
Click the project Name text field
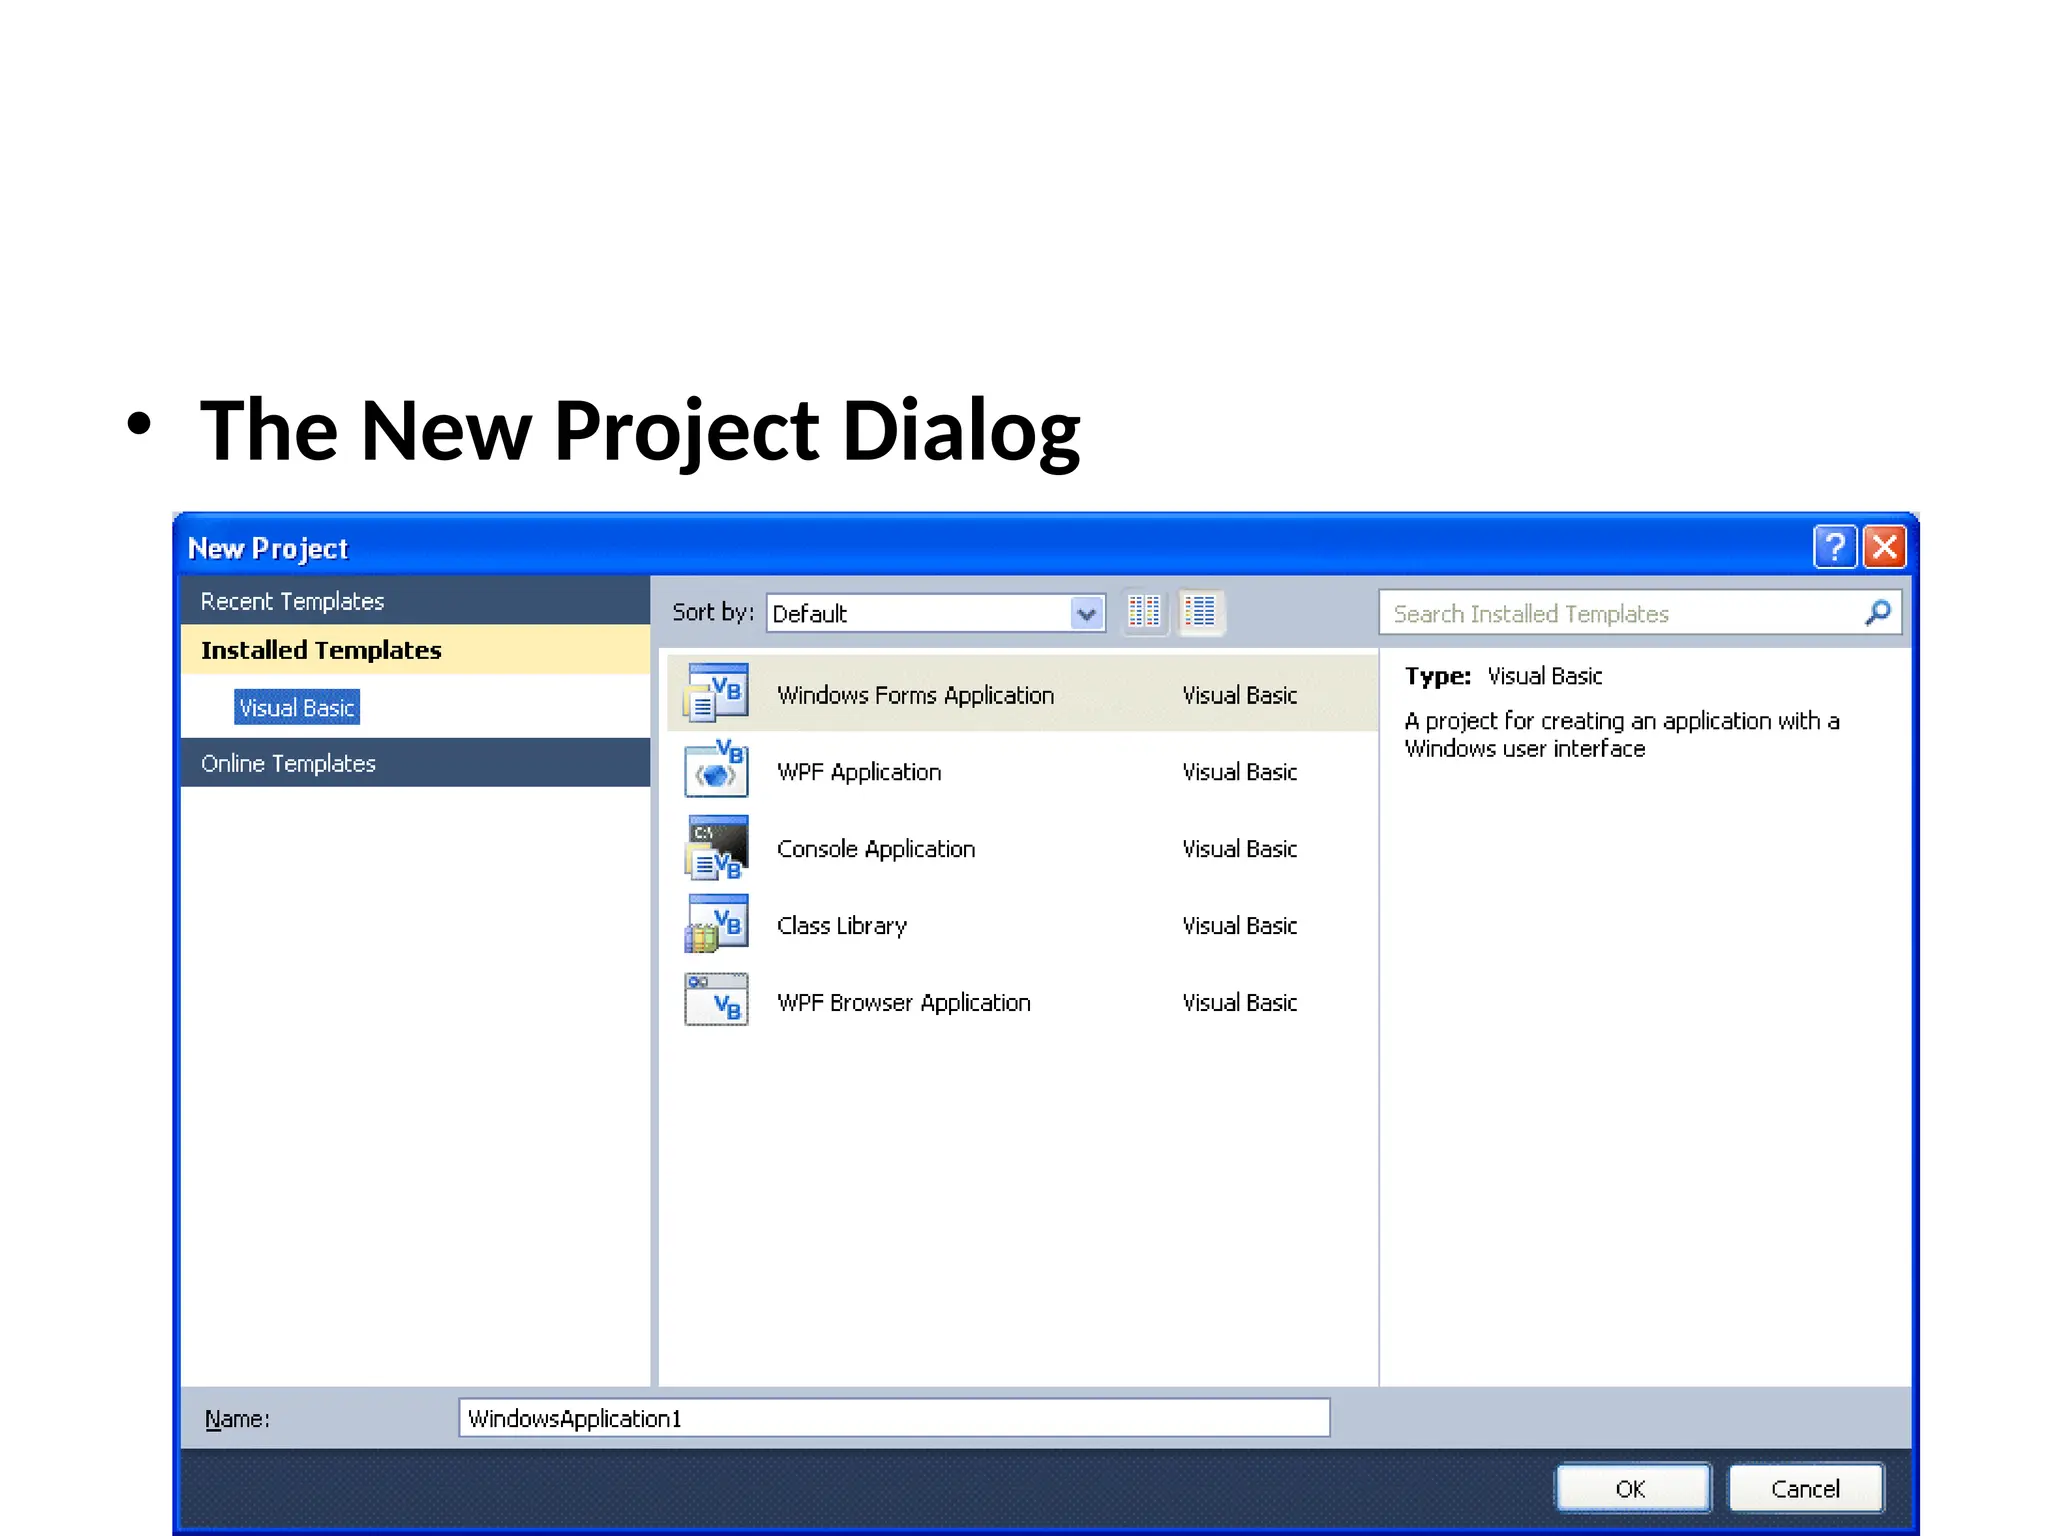click(894, 1418)
